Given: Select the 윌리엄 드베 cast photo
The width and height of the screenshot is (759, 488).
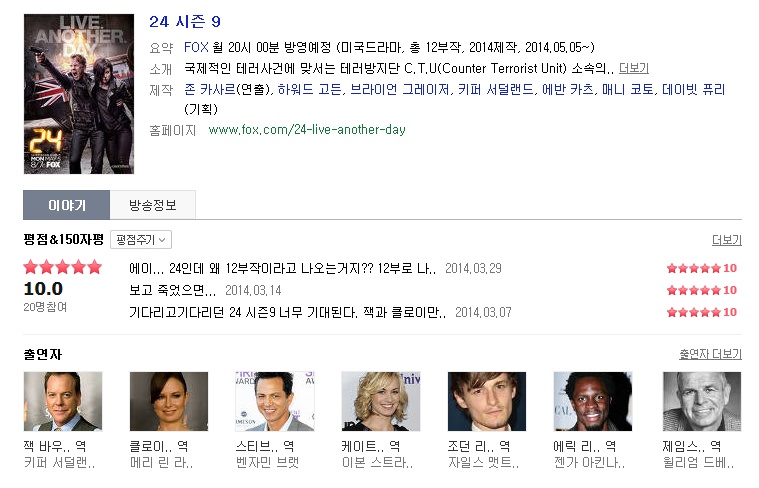Looking at the screenshot, I should coord(702,401).
